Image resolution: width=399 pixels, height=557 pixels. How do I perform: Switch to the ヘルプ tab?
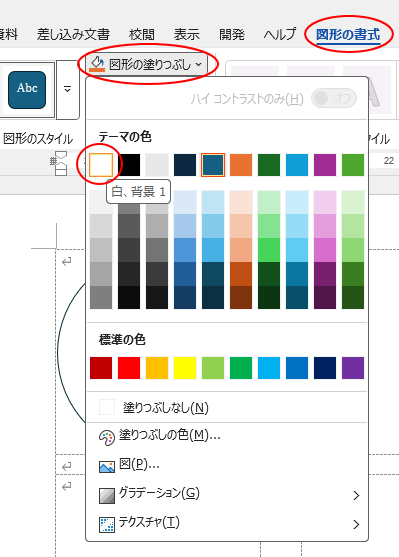coord(280,34)
